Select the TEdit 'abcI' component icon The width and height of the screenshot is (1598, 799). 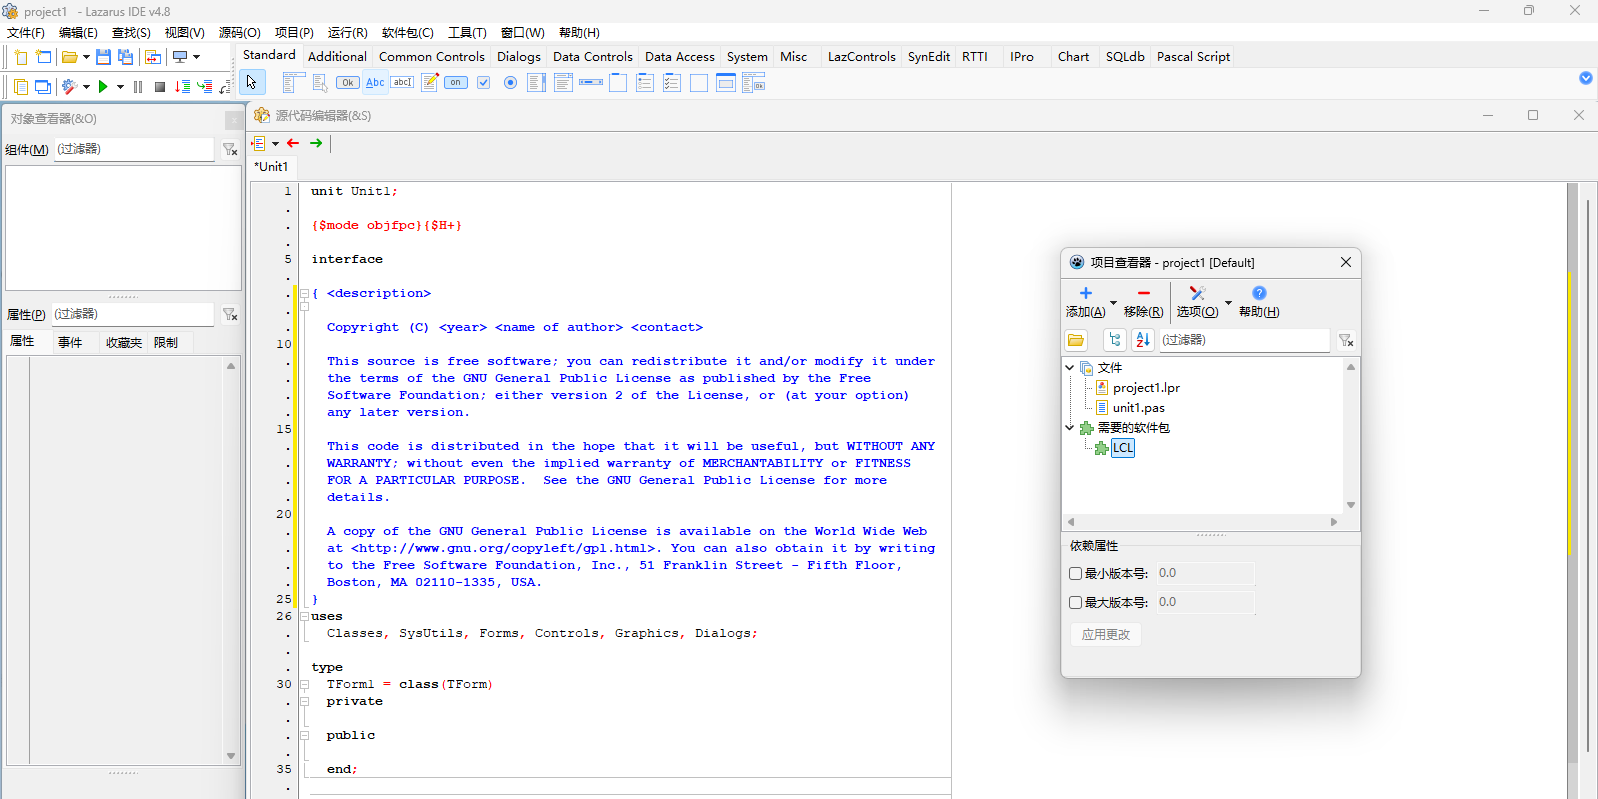click(x=402, y=83)
